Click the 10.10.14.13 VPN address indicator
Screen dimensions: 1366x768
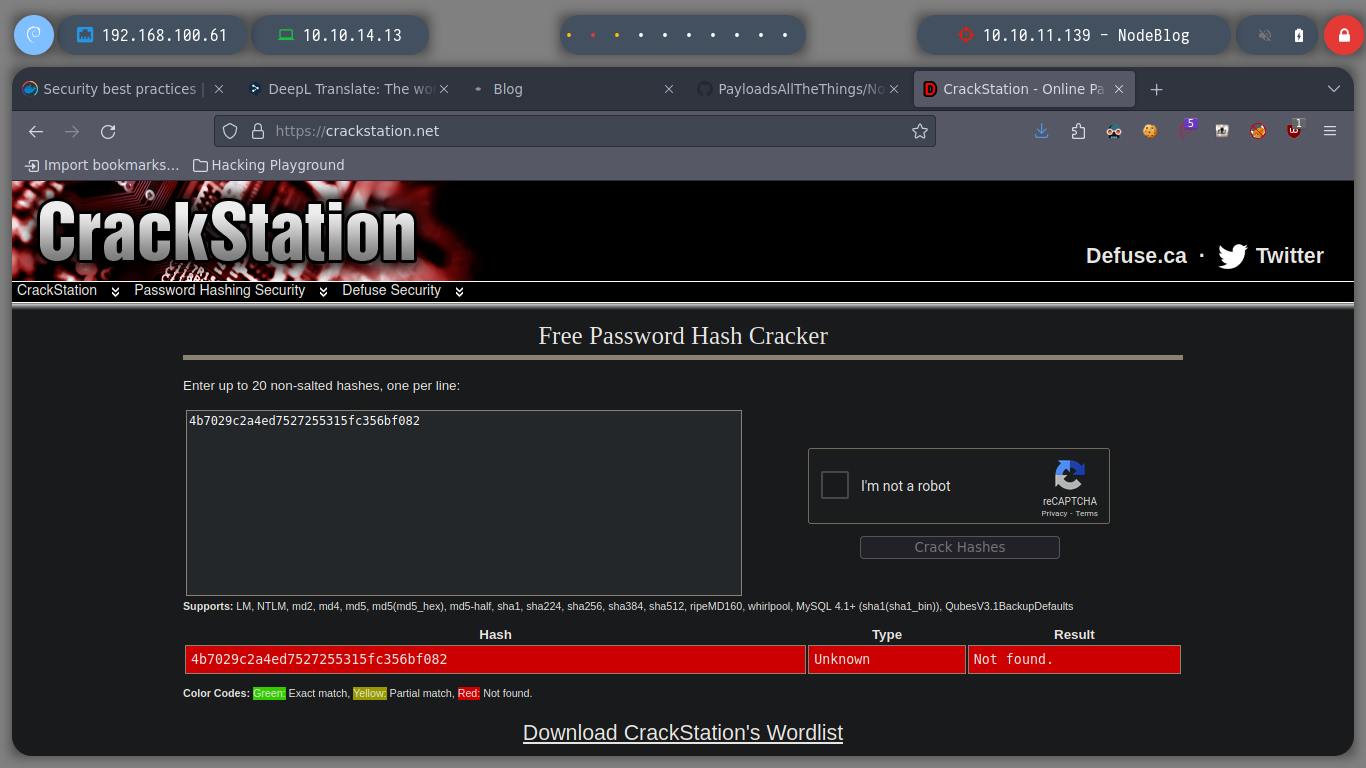[340, 35]
